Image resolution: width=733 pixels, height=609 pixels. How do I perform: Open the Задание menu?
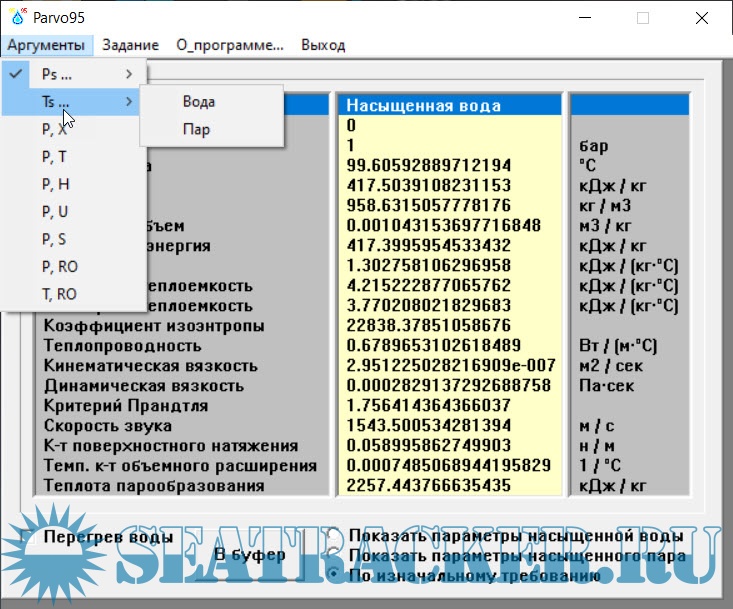[130, 45]
